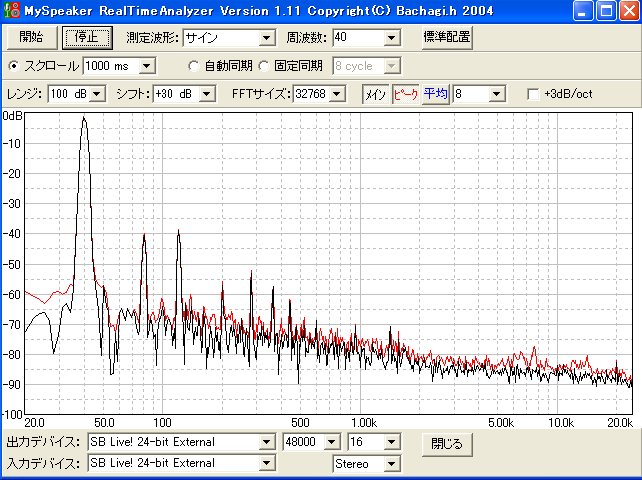Choose the 固定同期 radio option
642x480 pixels.
[264, 65]
